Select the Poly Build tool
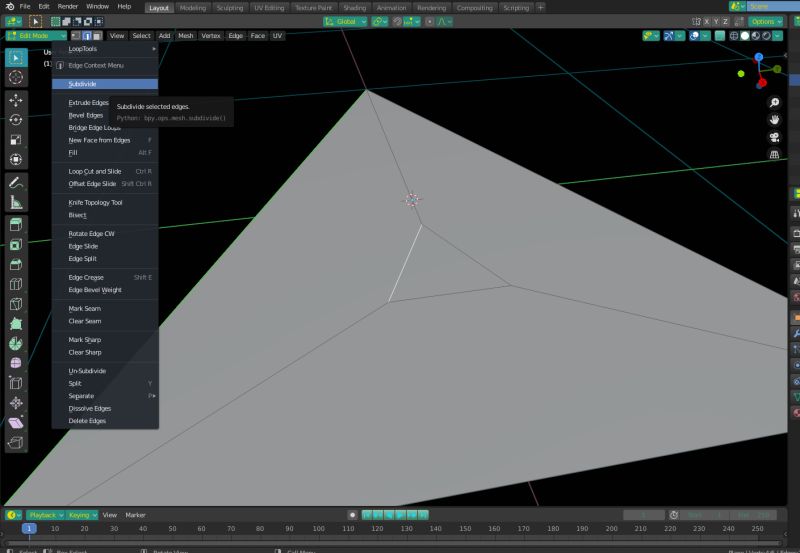 tap(16, 324)
